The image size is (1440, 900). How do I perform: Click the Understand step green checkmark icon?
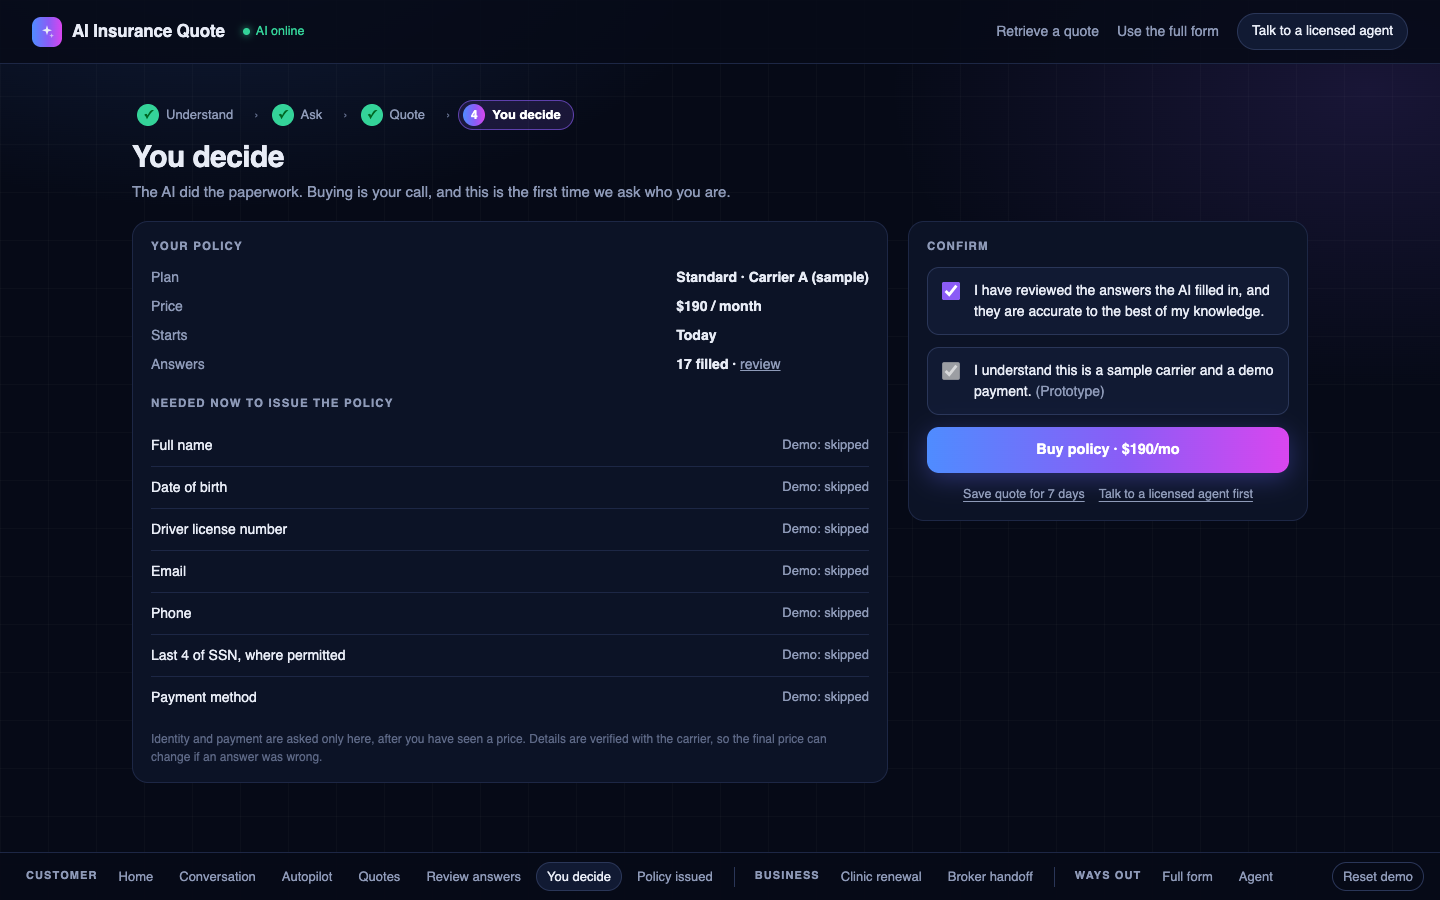point(148,115)
